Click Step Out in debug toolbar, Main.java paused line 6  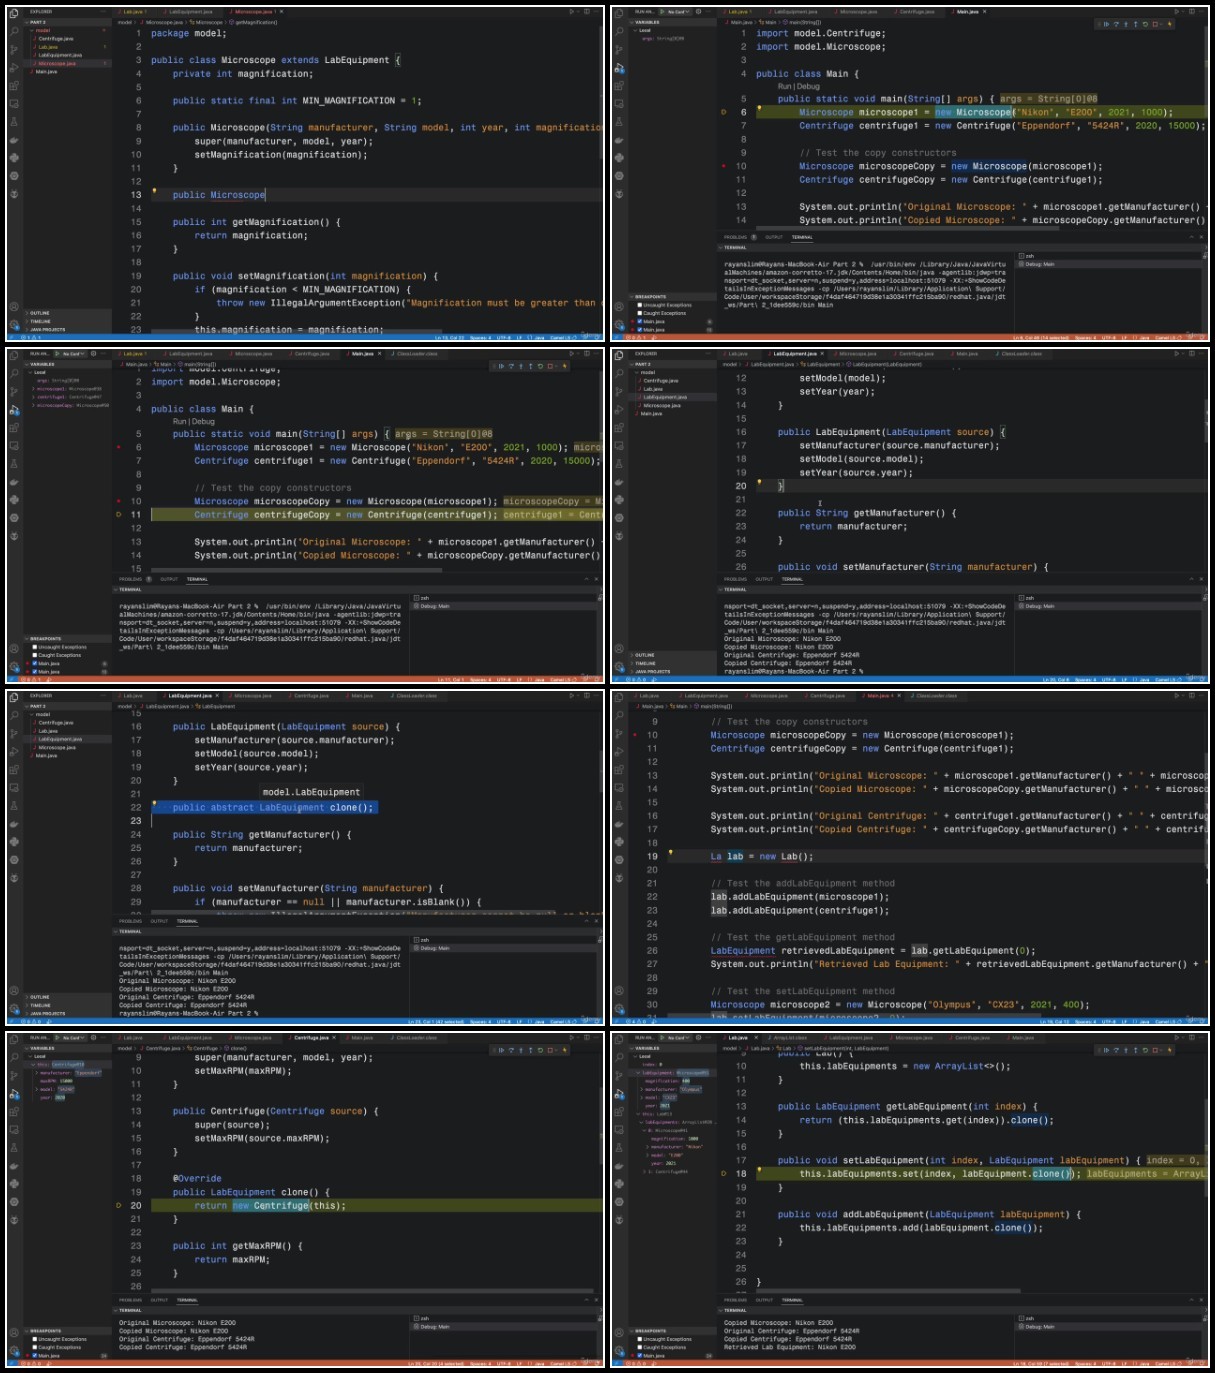(x=1134, y=24)
